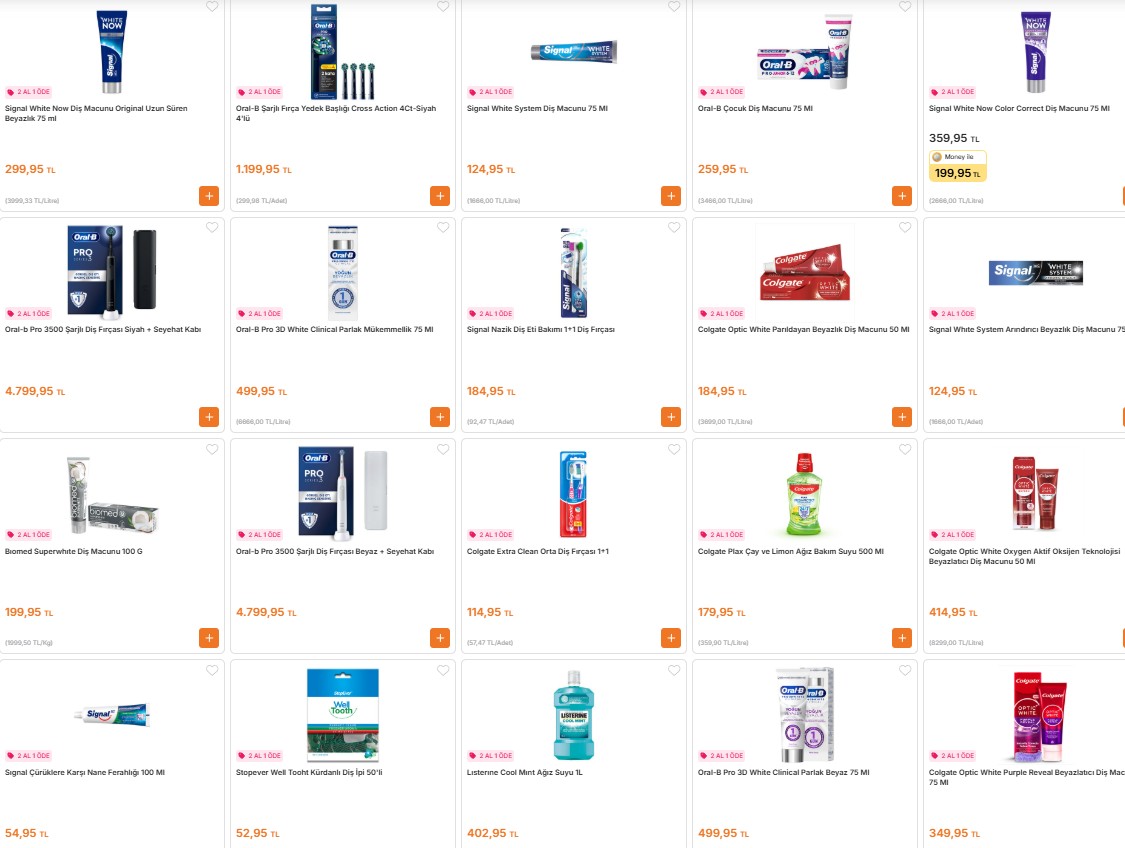Favorite Oral-b Pro 3500 Siyah toothbrush
The image size is (1125, 848).
(x=212, y=227)
